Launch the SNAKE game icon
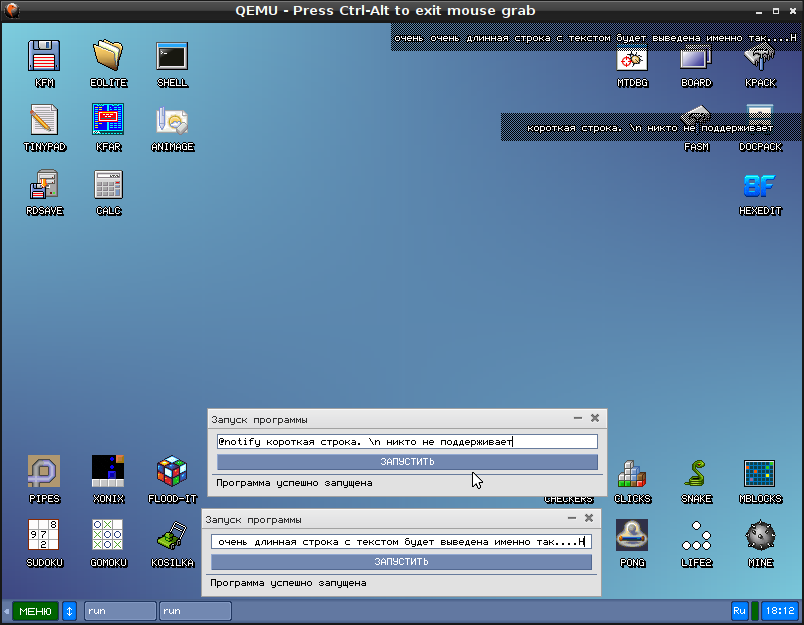 coord(696,473)
